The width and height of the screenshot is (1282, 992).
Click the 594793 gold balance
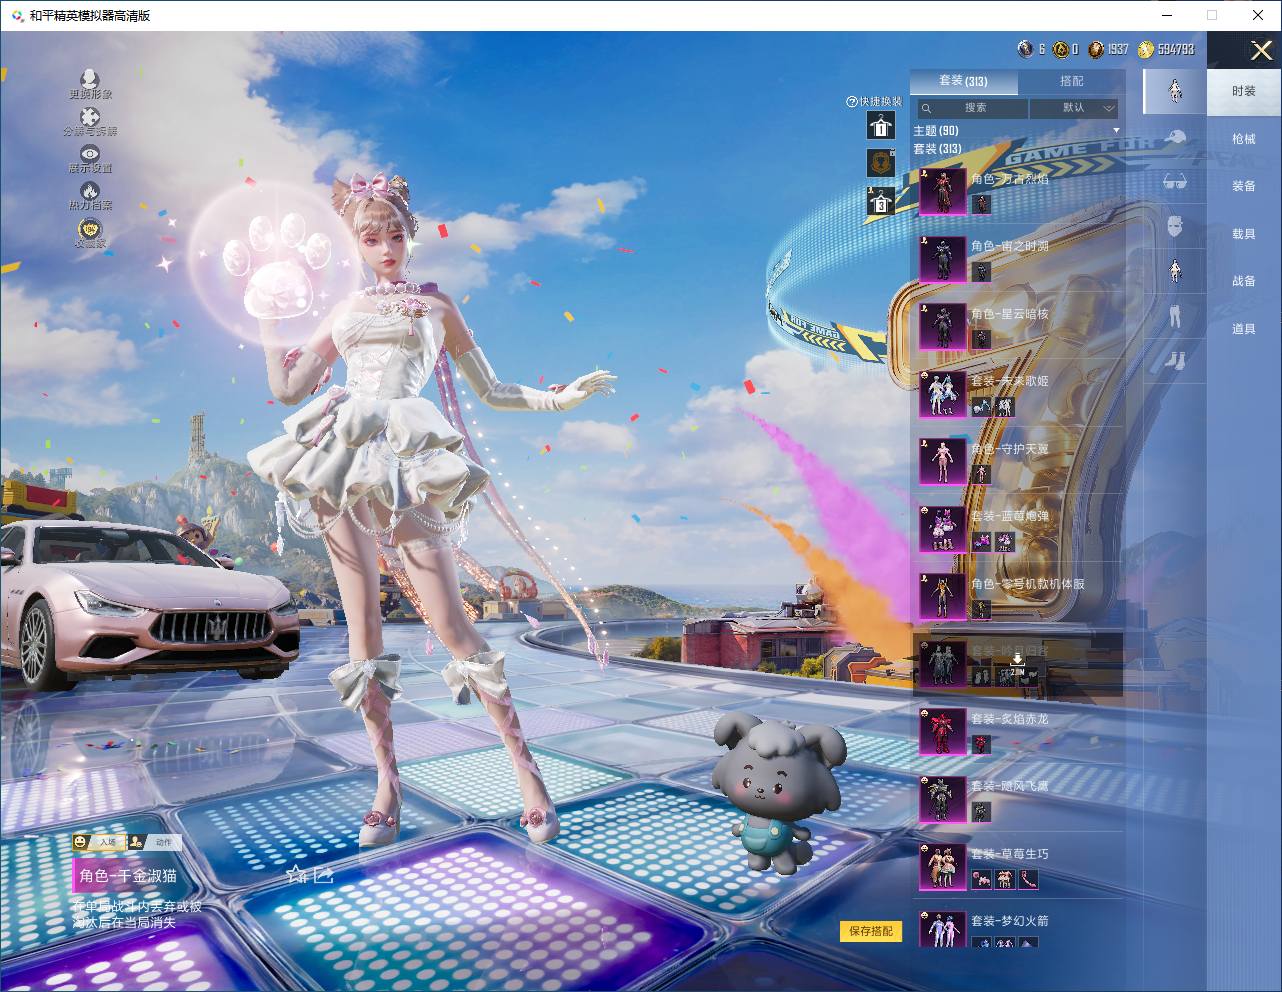pyautogui.click(x=1175, y=49)
